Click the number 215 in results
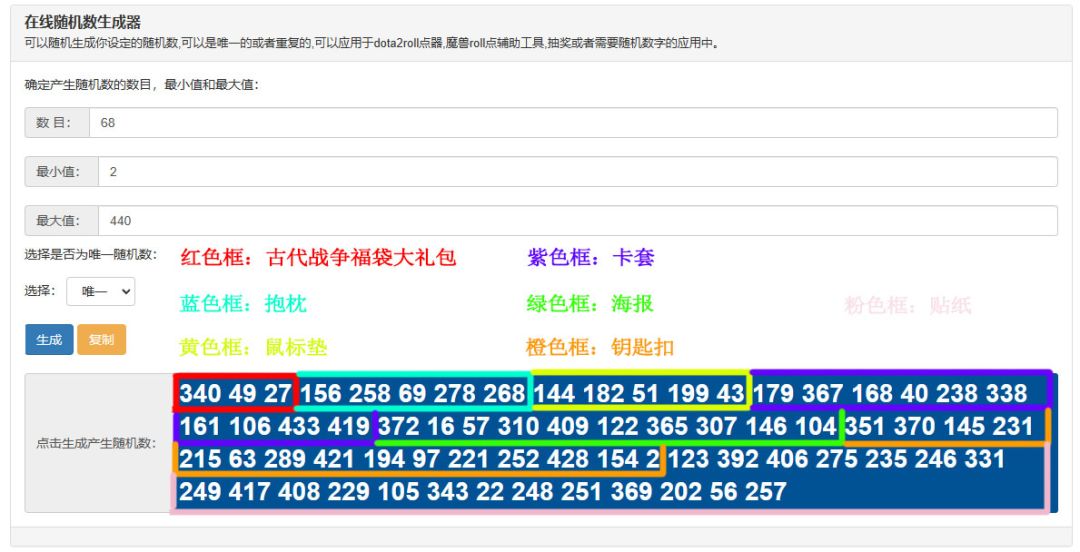The image size is (1080, 552). 200,459
